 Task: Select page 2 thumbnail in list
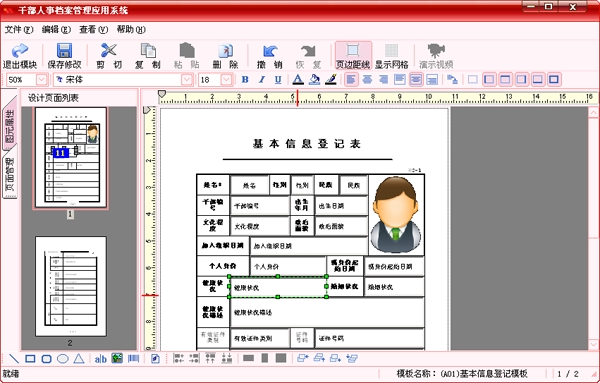pos(70,286)
